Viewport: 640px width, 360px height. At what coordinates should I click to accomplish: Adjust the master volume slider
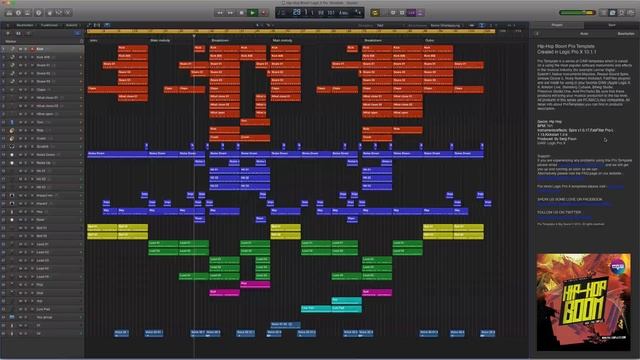[x=578, y=13]
